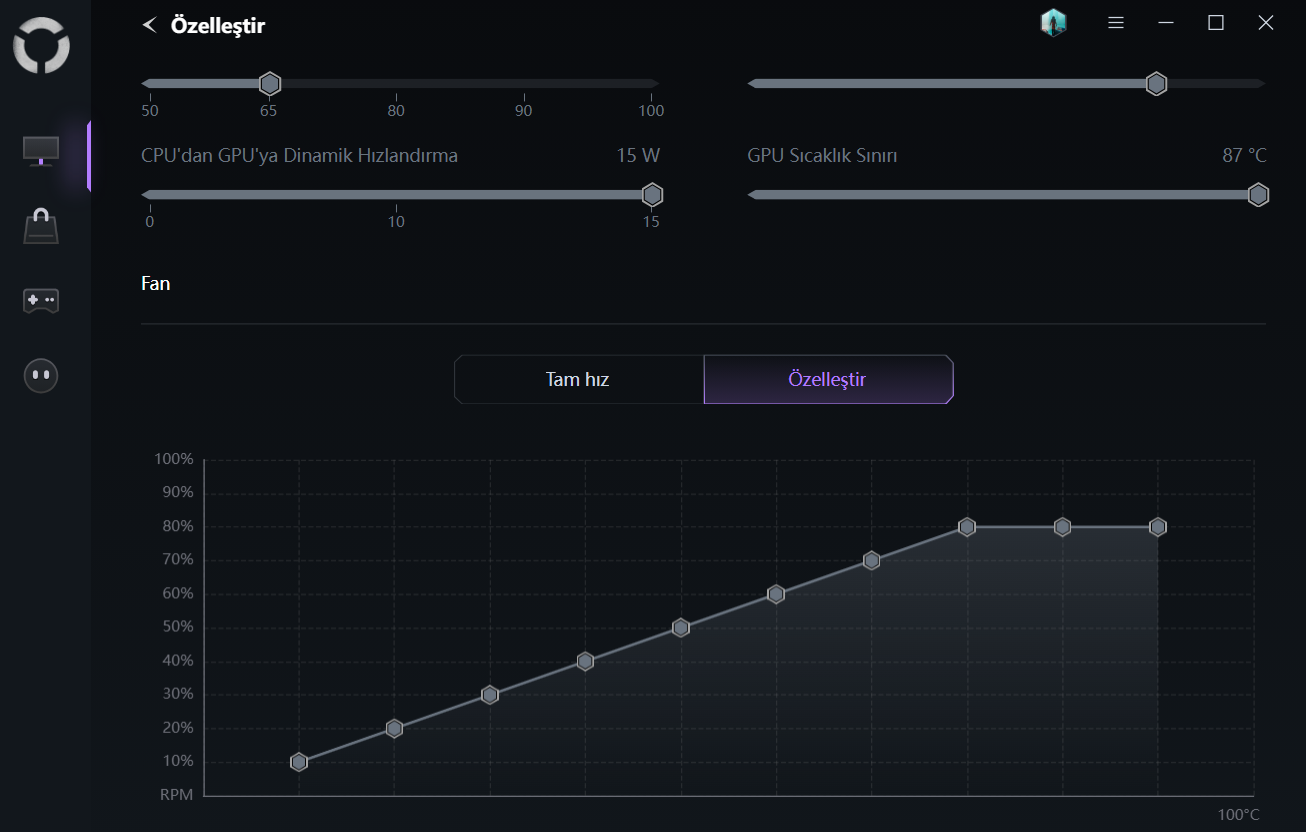The height and width of the screenshot is (832, 1306).
Task: Open the gamepad section in the sidebar
Action: point(41,300)
